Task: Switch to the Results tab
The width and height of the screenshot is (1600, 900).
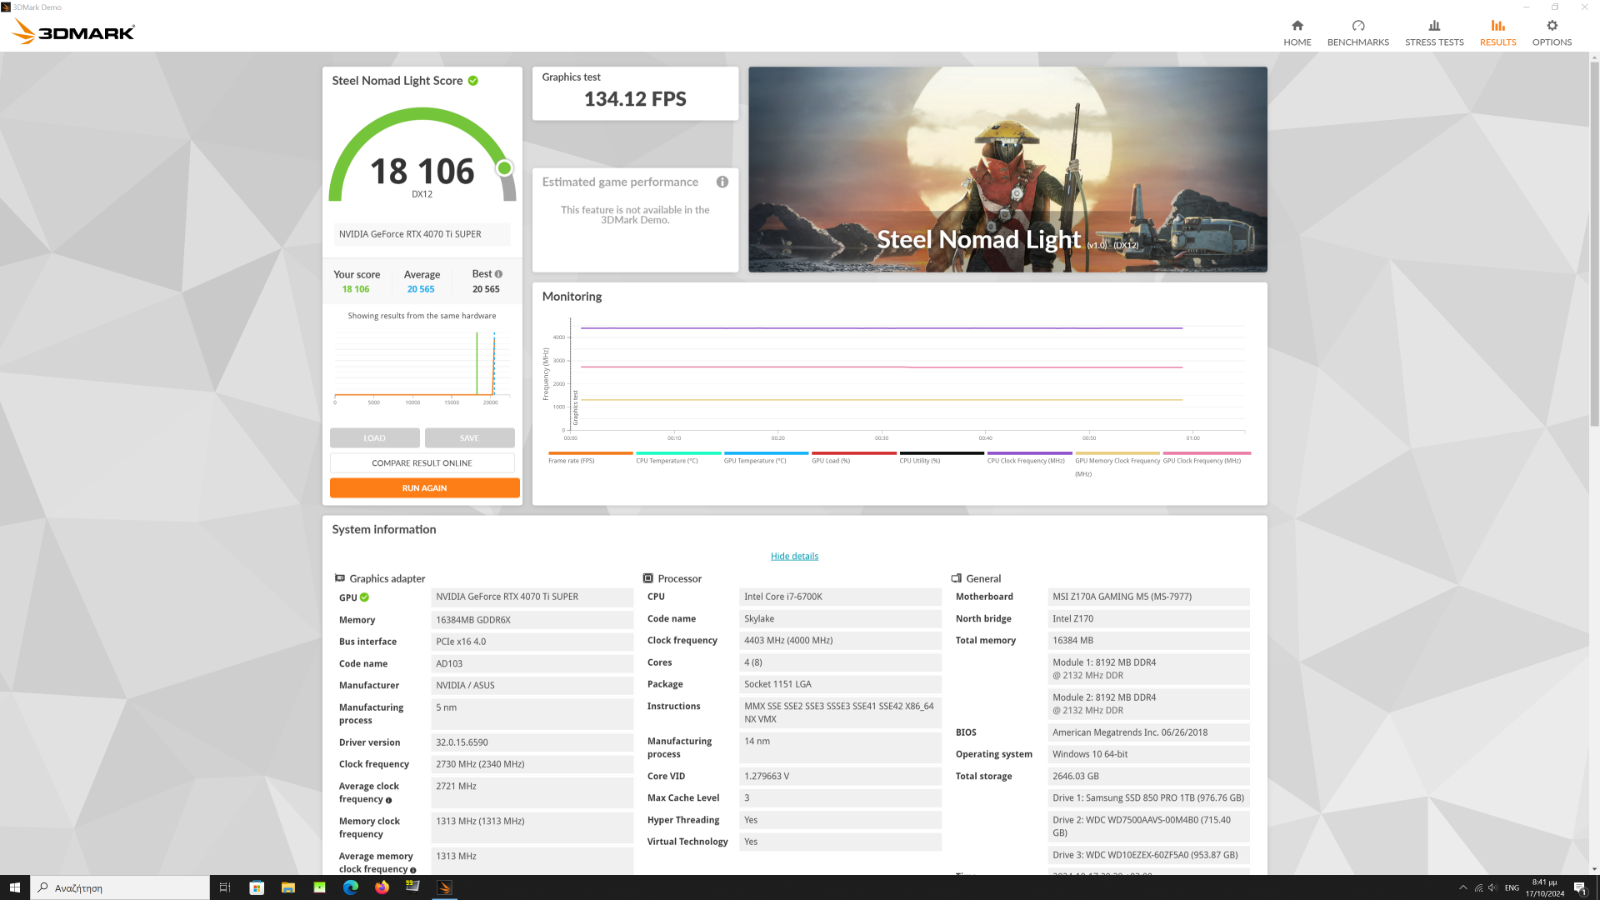Action: (x=1497, y=32)
